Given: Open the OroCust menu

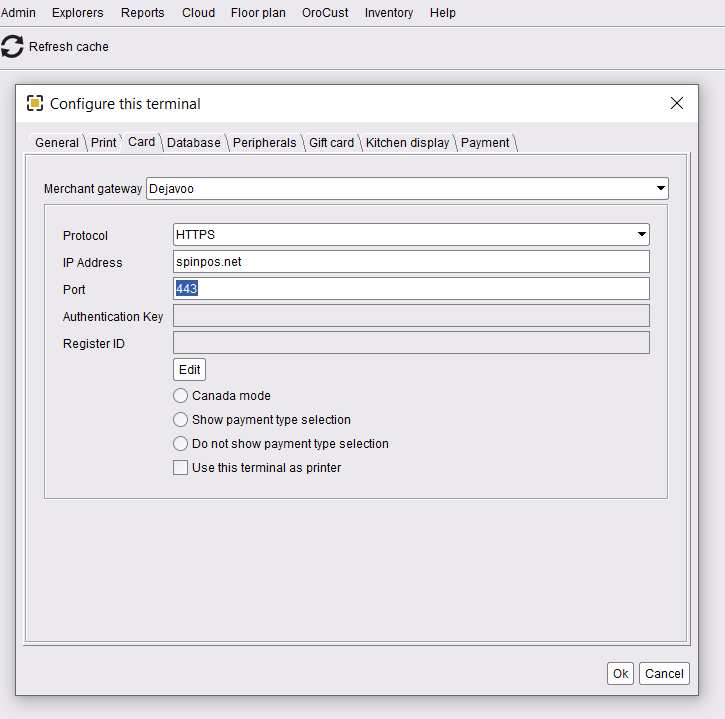Looking at the screenshot, I should pyautogui.click(x=325, y=13).
